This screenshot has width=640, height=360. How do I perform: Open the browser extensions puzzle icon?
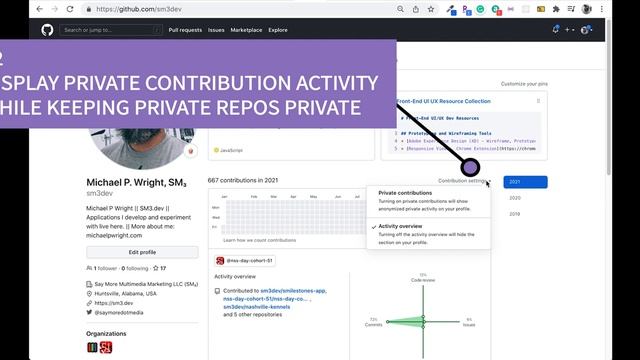(x=556, y=9)
